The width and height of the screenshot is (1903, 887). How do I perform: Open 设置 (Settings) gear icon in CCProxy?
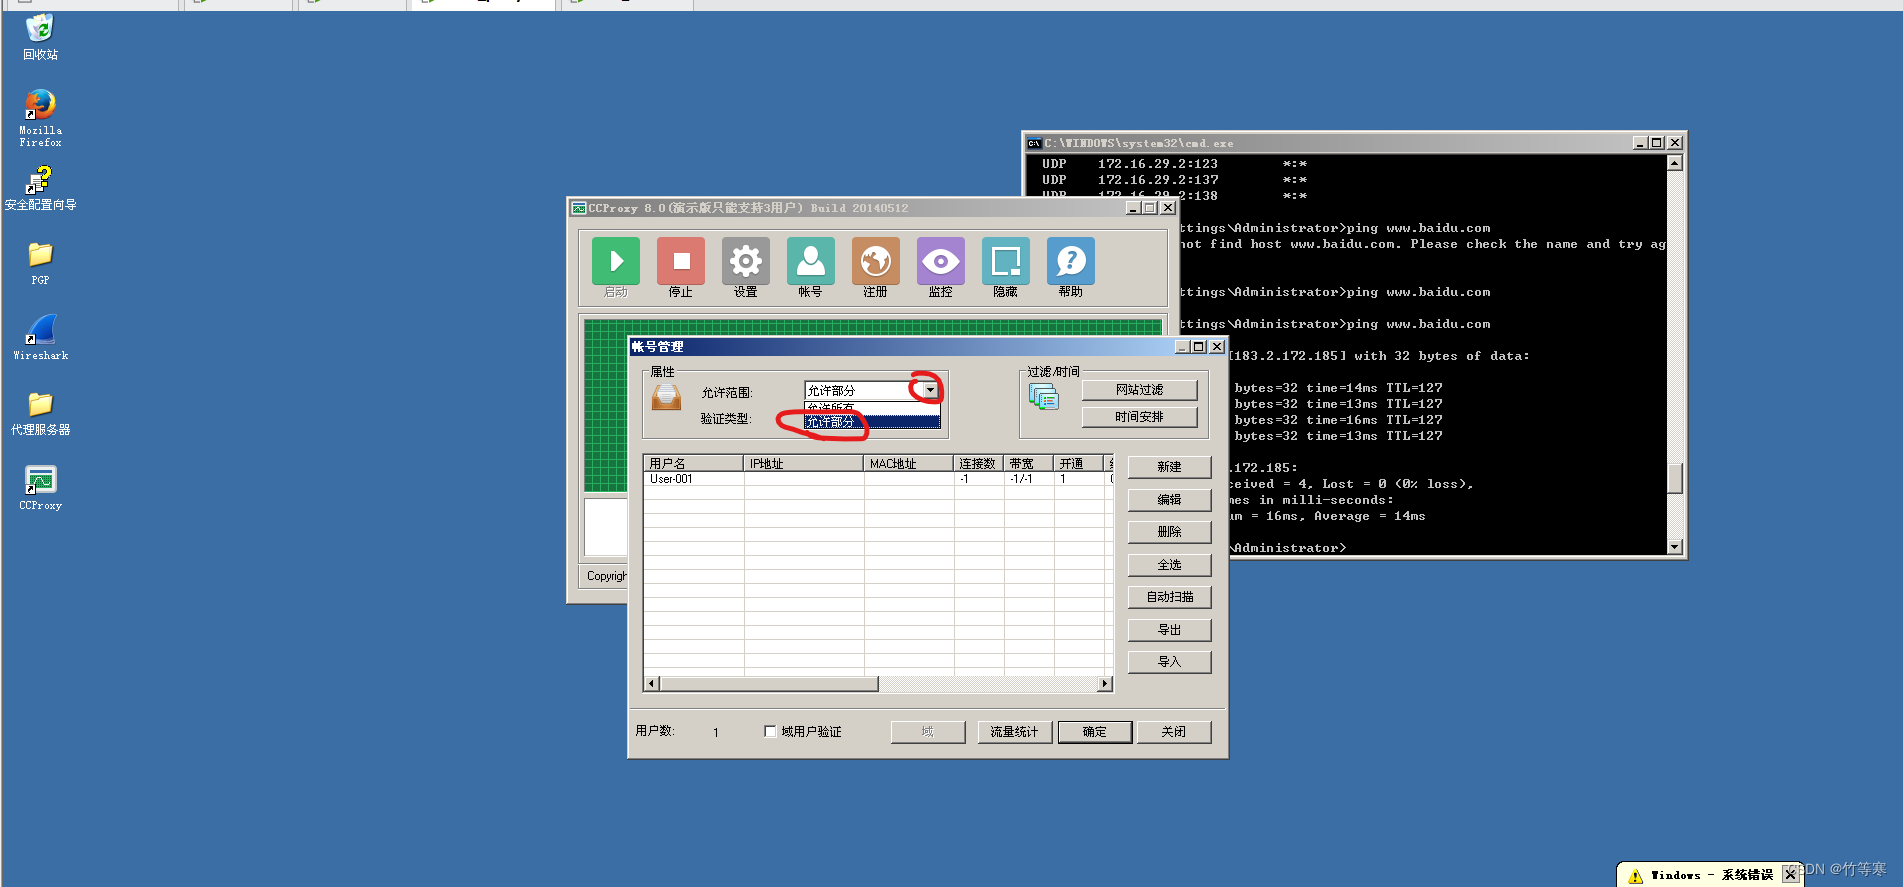746,262
